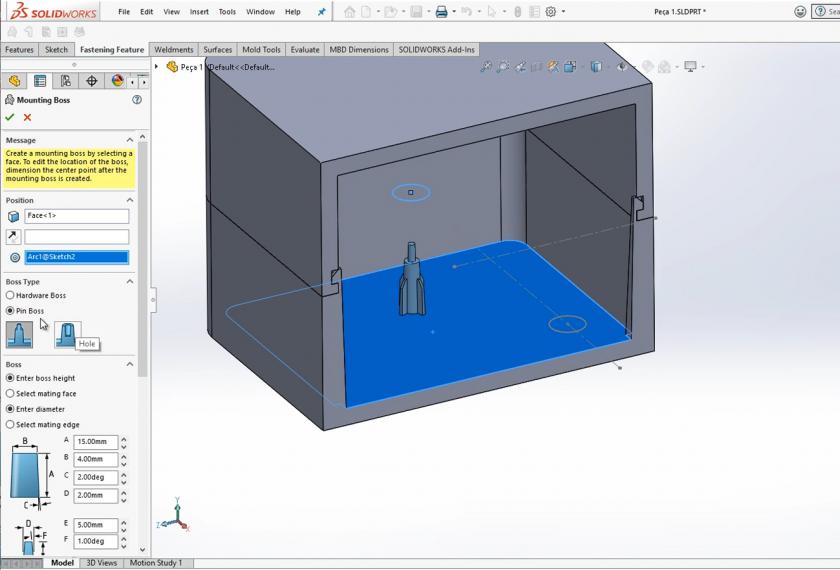The height and width of the screenshot is (570, 840).
Task: Switch to the Motion Study 1 tab
Action: (156, 563)
